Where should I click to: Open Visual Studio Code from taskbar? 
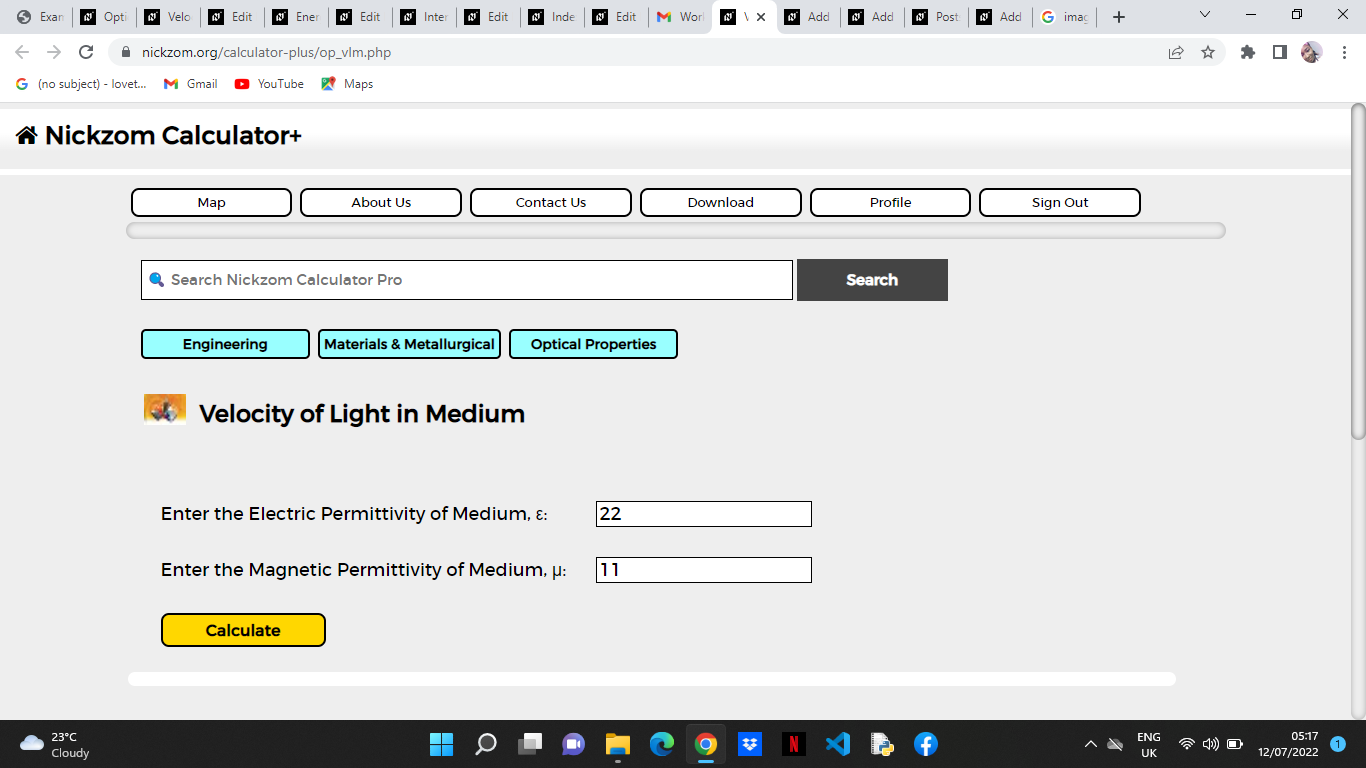click(x=838, y=744)
